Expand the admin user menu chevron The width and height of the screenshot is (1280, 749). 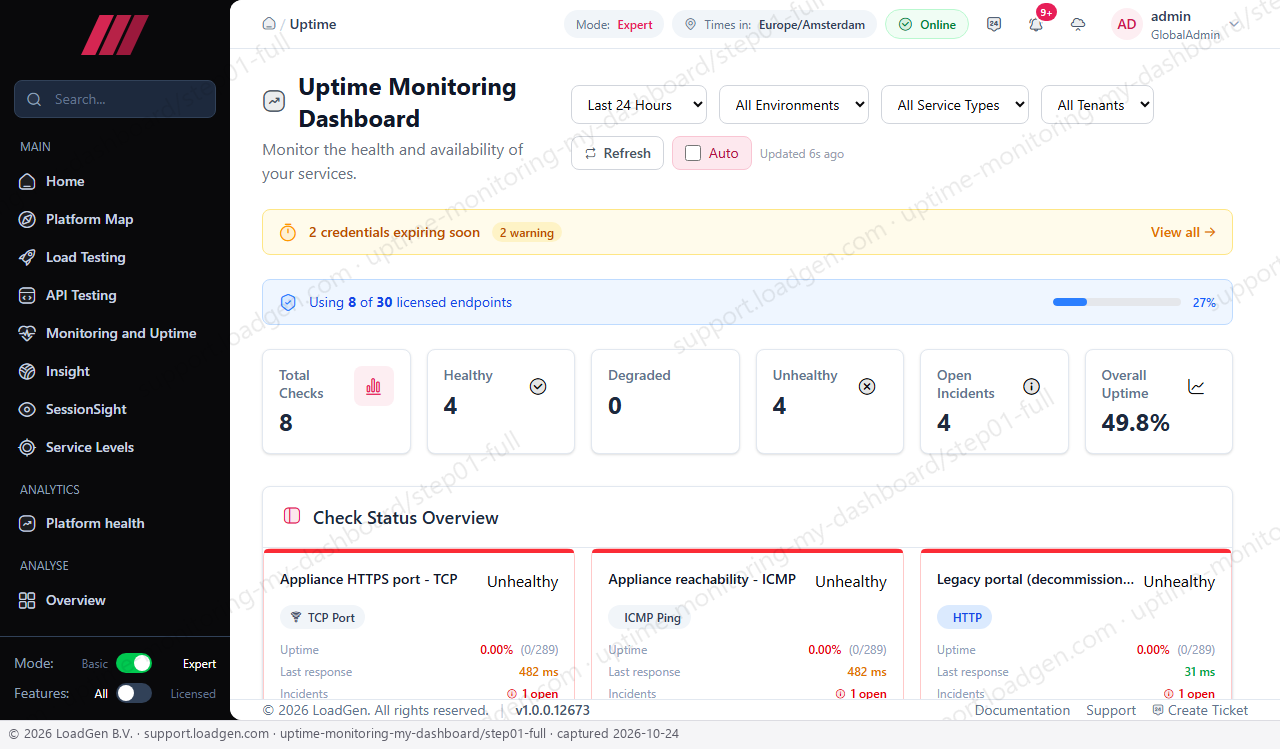pyautogui.click(x=1234, y=25)
